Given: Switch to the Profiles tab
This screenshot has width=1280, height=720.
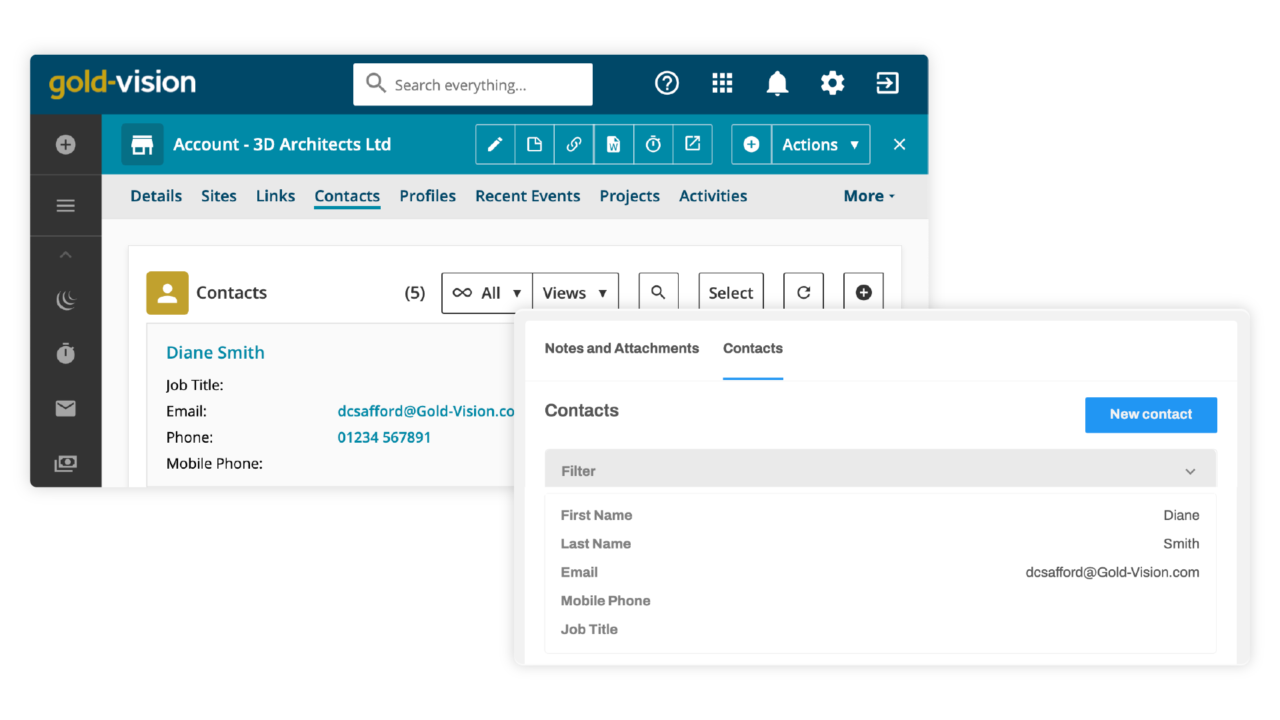Looking at the screenshot, I should [x=428, y=196].
